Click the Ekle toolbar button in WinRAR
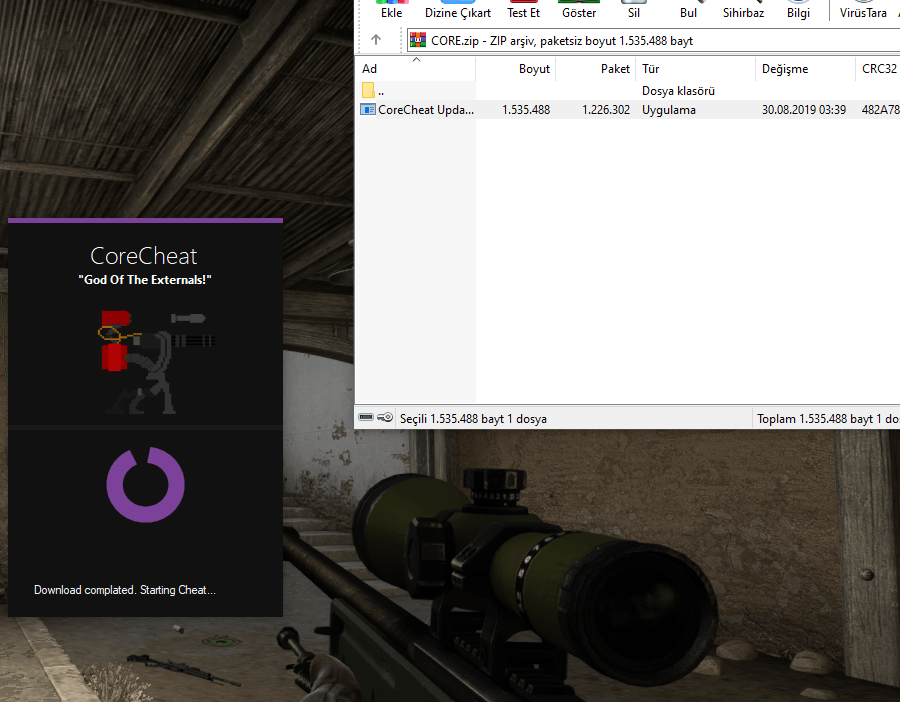The image size is (900, 702). coord(391,10)
